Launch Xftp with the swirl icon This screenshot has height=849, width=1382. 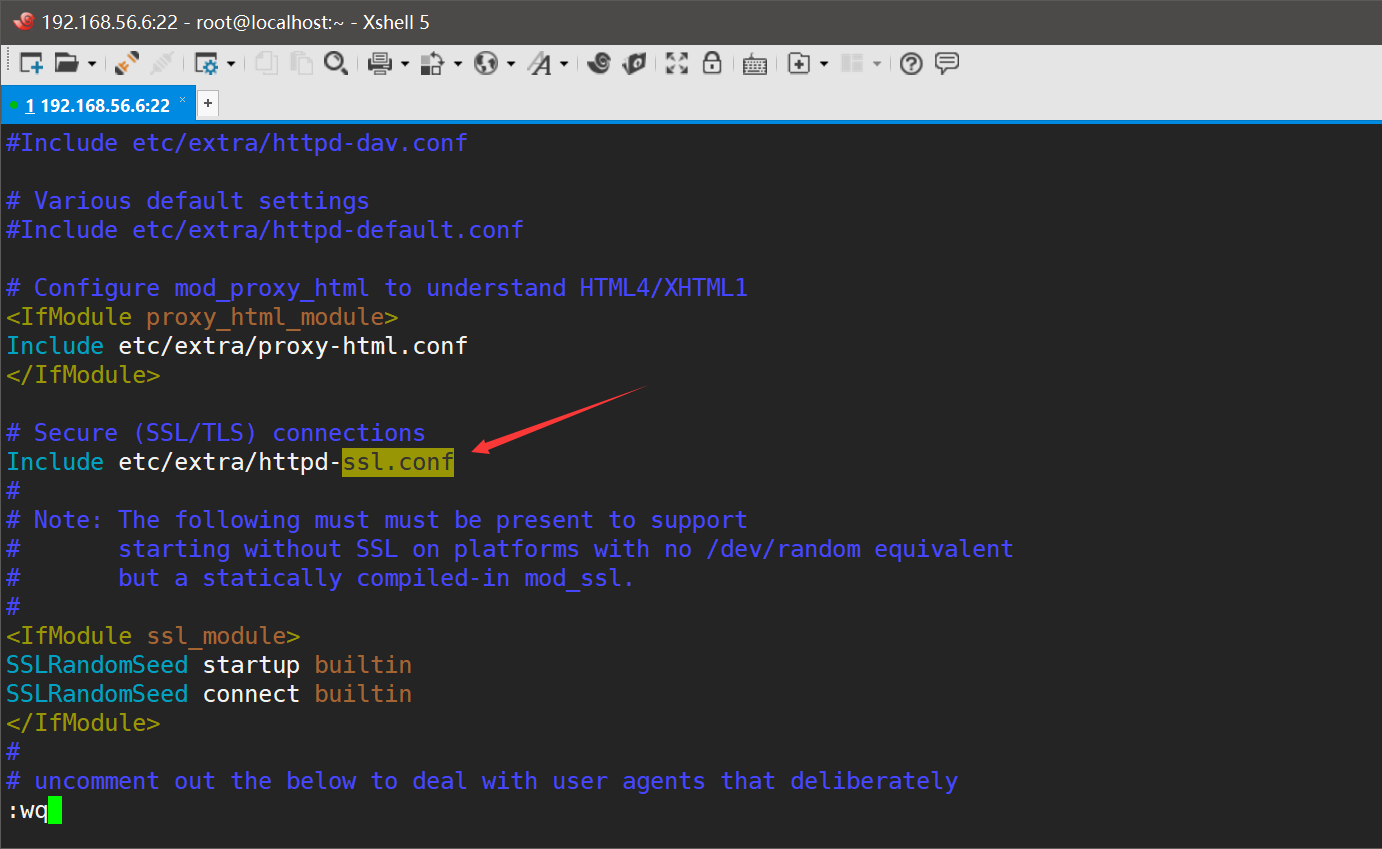pos(599,64)
